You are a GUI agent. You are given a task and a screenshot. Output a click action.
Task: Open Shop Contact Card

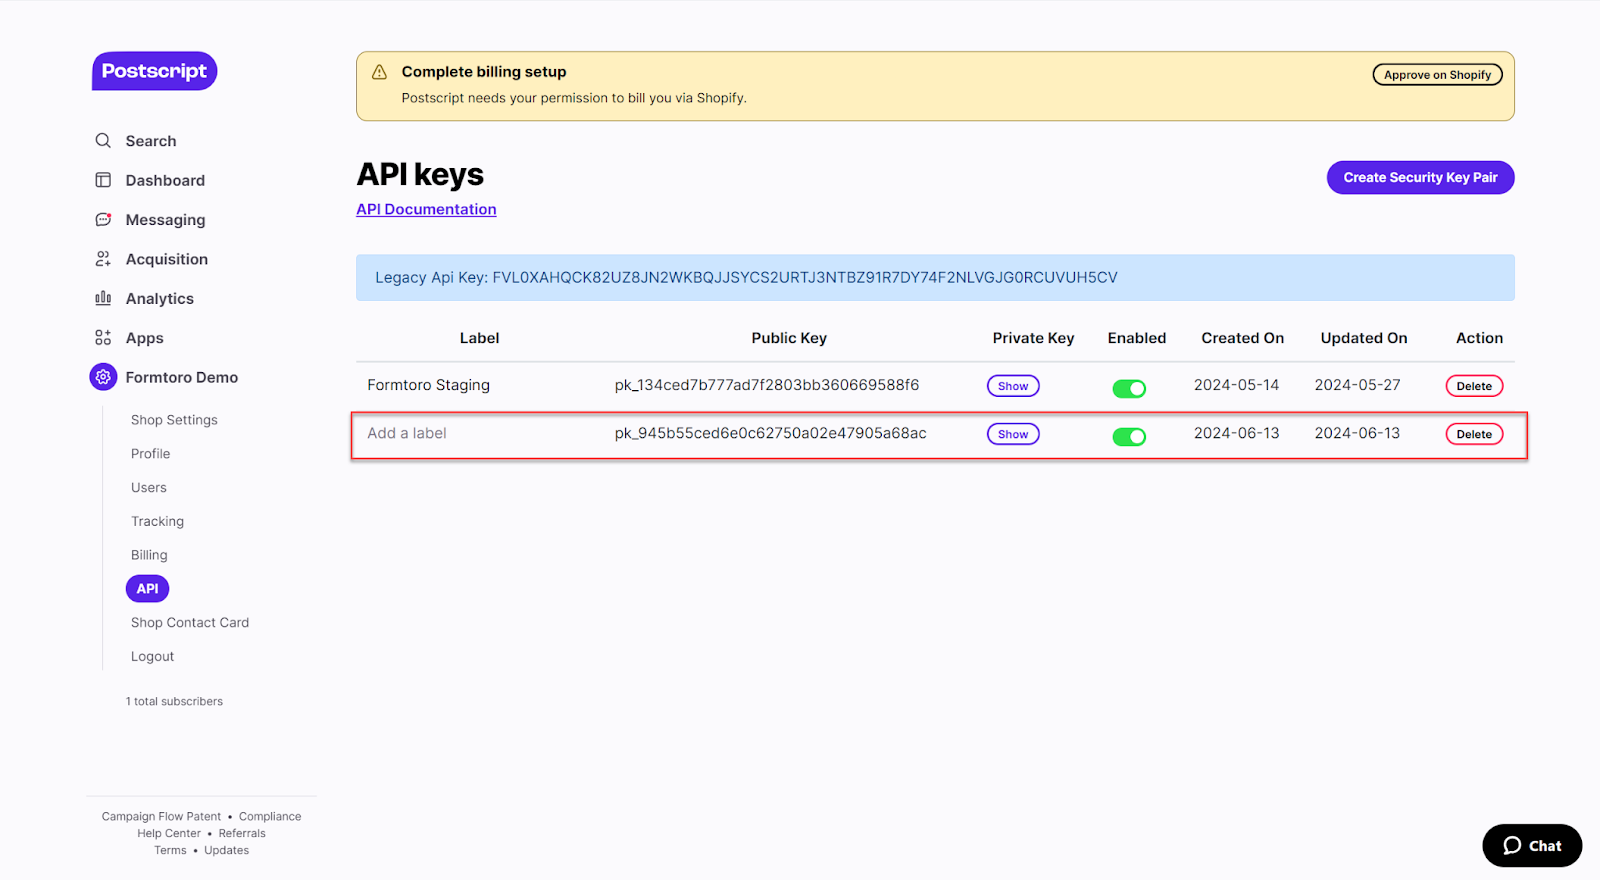190,623
